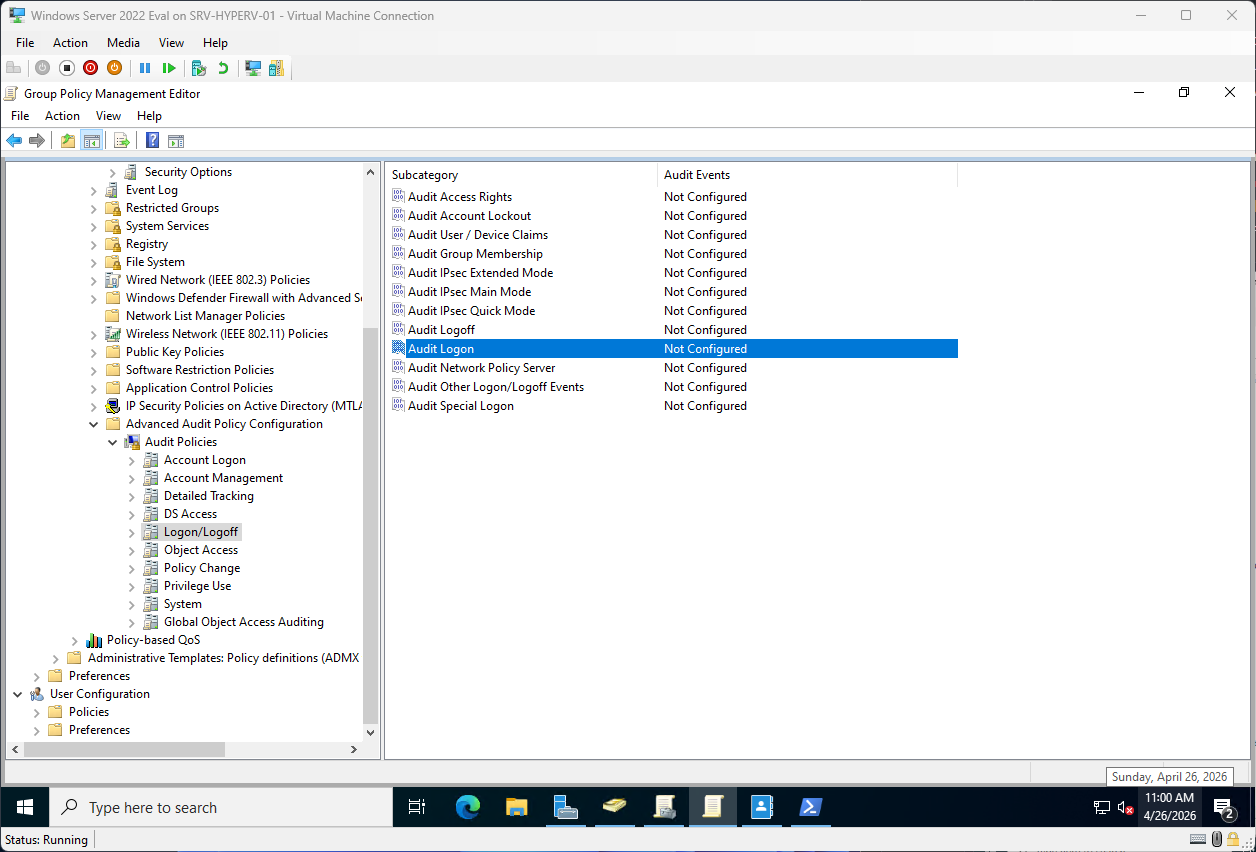Pause the virtual machine via toolbar icon
Screen dimensions: 1256x852
pyautogui.click(x=145, y=68)
